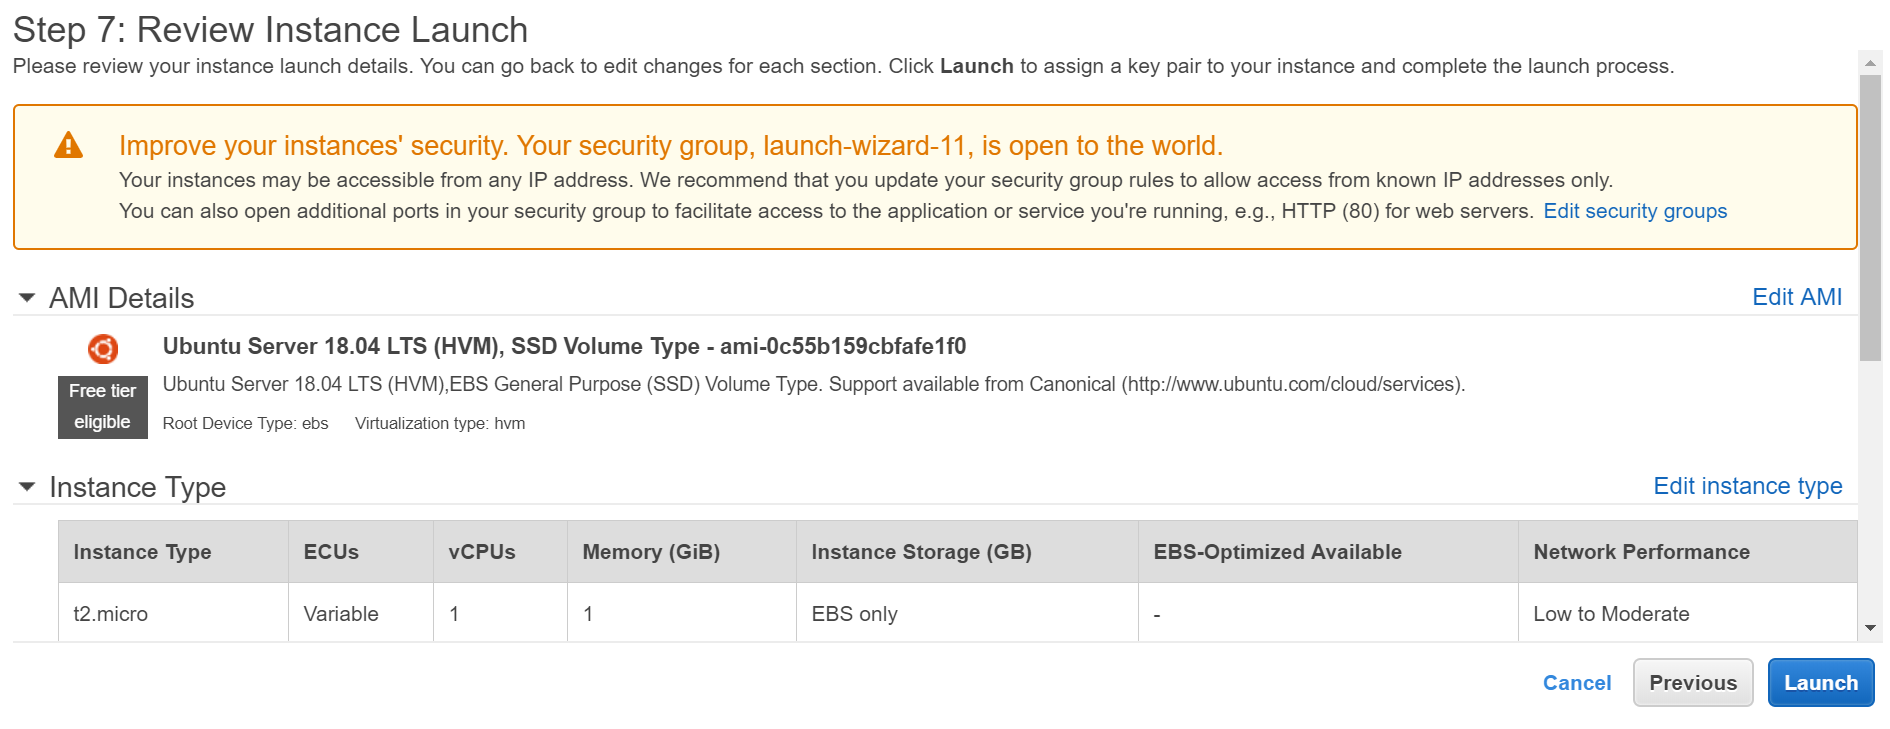This screenshot has width=1890, height=729.
Task: Click the orange warning triangle icon
Action: pos(68,146)
